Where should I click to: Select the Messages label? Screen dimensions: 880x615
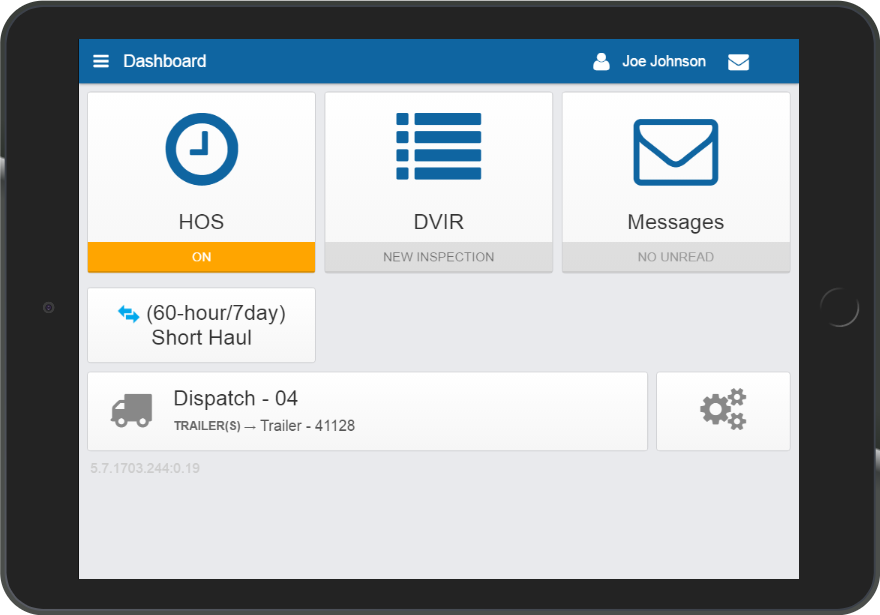tap(676, 222)
